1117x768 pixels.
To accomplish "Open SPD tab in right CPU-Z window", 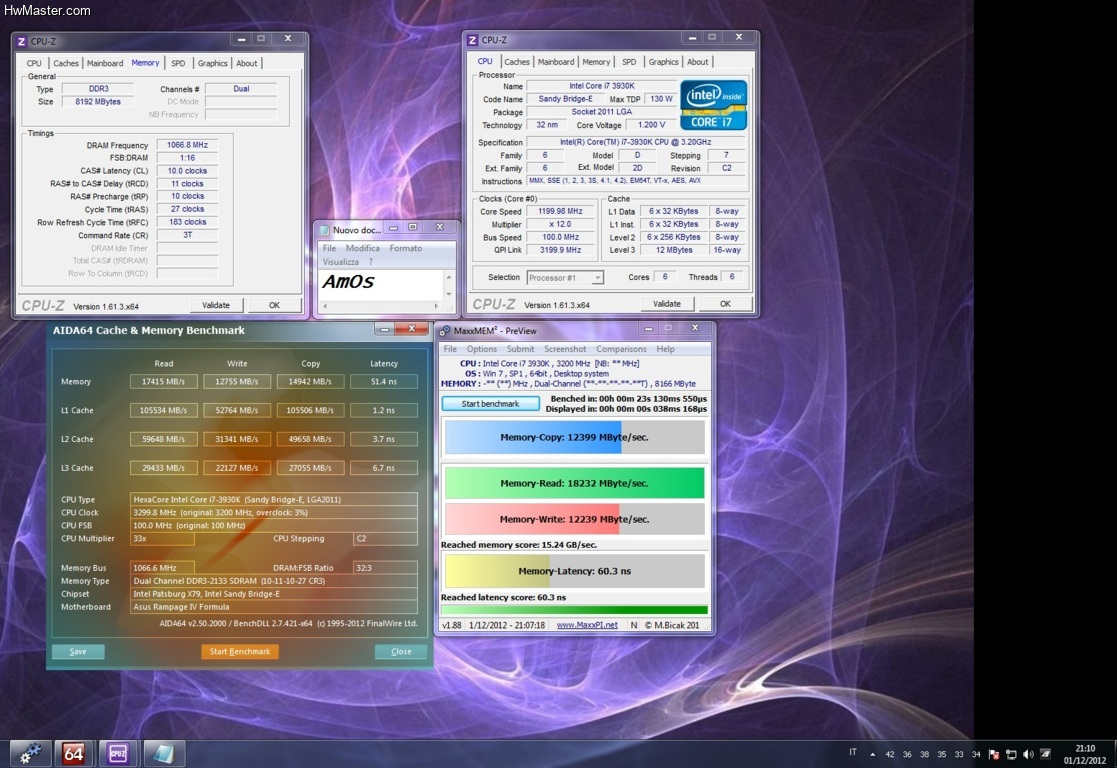I will click(x=629, y=62).
